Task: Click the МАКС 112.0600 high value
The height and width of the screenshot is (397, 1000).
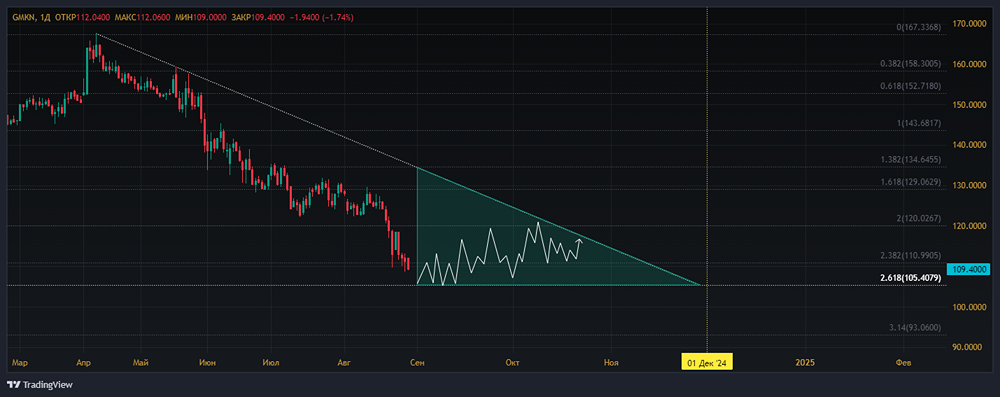Action: [143, 18]
